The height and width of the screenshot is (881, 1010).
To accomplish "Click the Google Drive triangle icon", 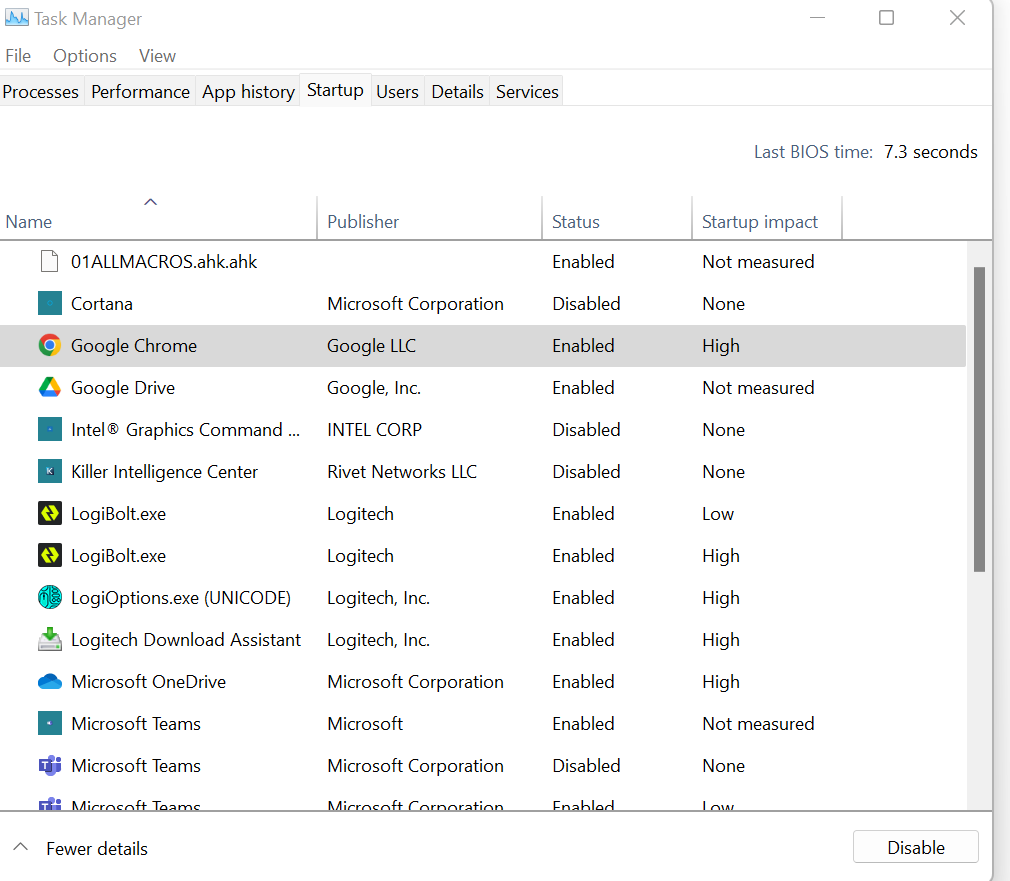I will [50, 387].
